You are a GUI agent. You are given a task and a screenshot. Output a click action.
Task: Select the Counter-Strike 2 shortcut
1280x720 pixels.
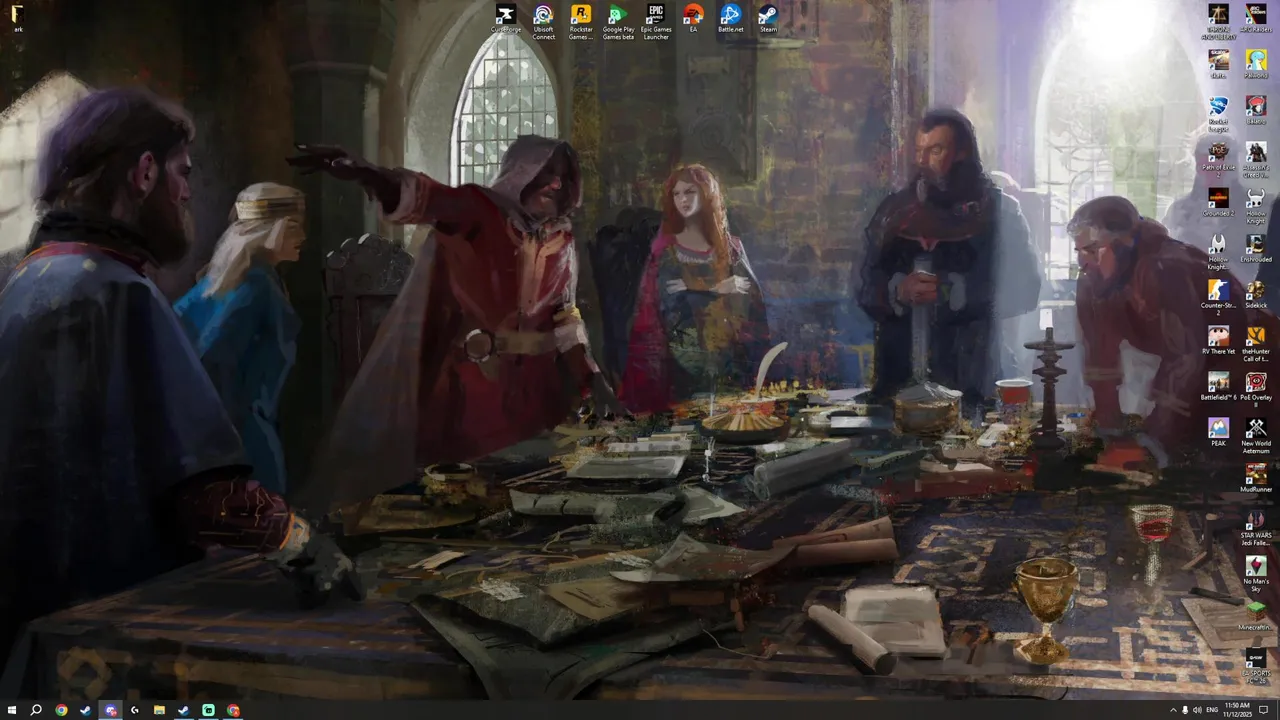pos(1218,297)
